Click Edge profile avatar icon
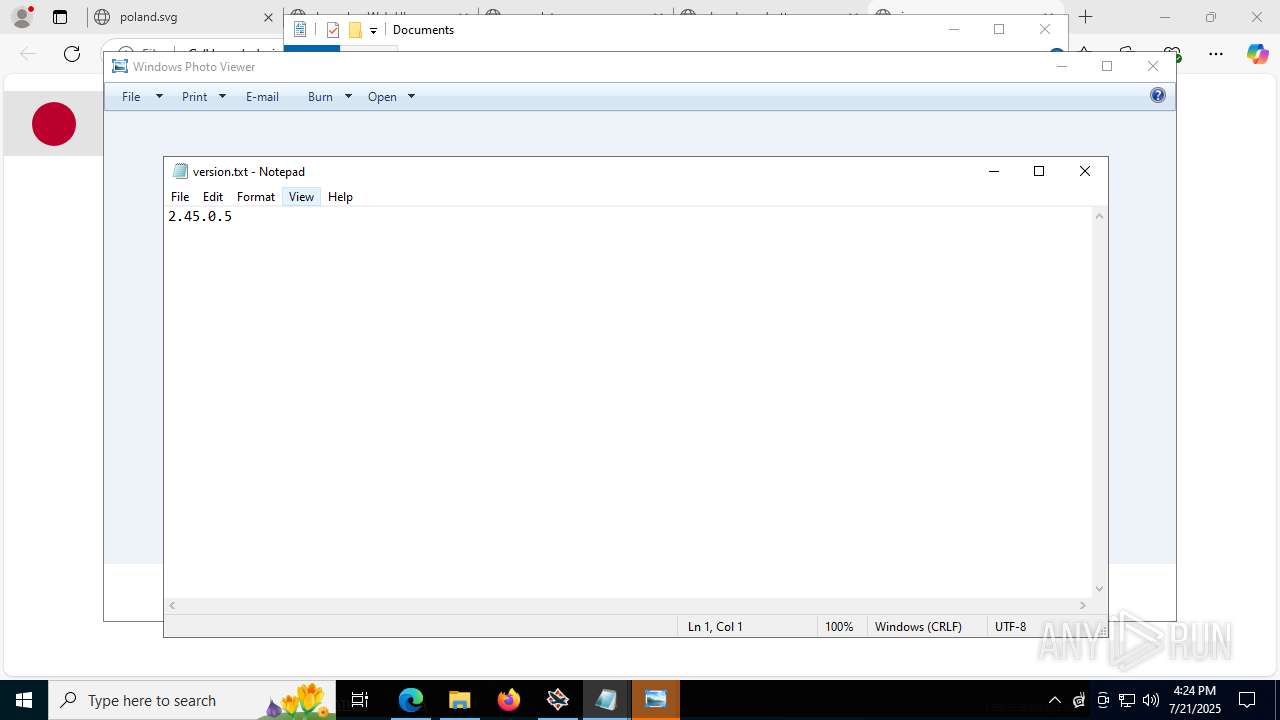The height and width of the screenshot is (720, 1280). (x=22, y=17)
